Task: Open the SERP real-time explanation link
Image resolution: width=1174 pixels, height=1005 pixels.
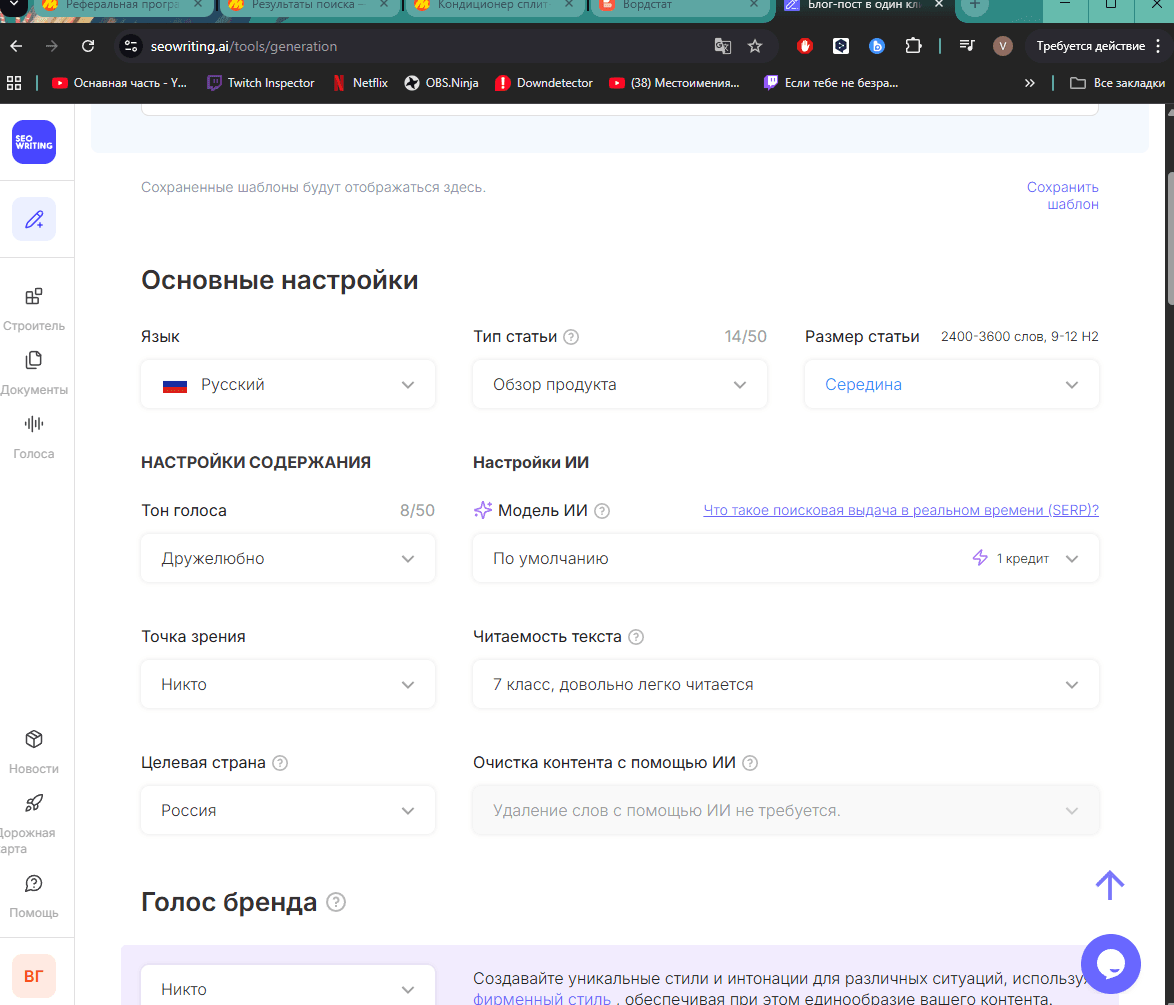Action: (901, 510)
